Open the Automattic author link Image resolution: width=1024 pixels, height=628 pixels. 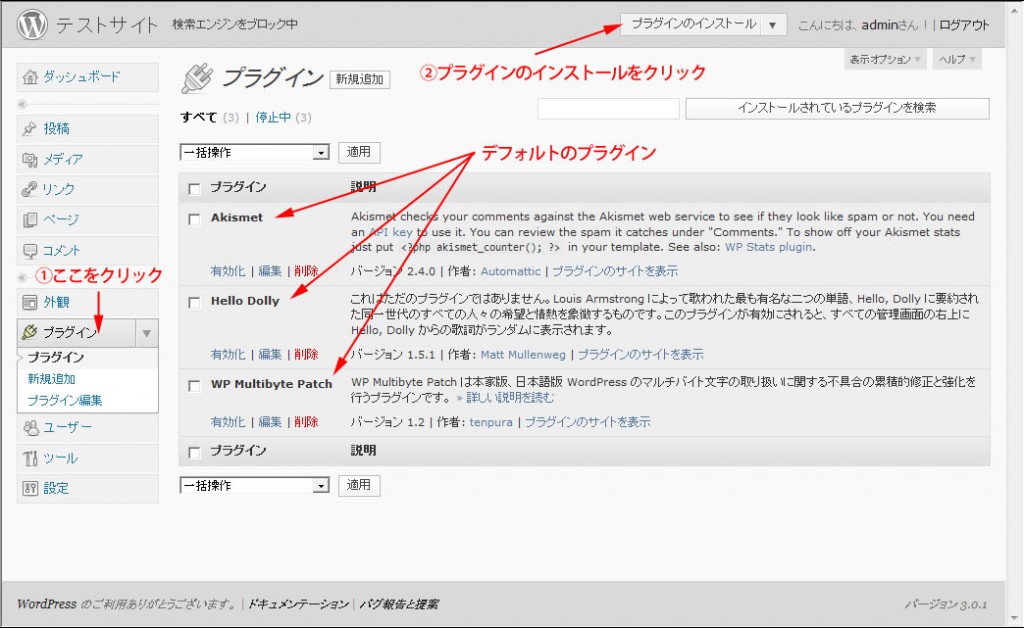[x=511, y=272]
